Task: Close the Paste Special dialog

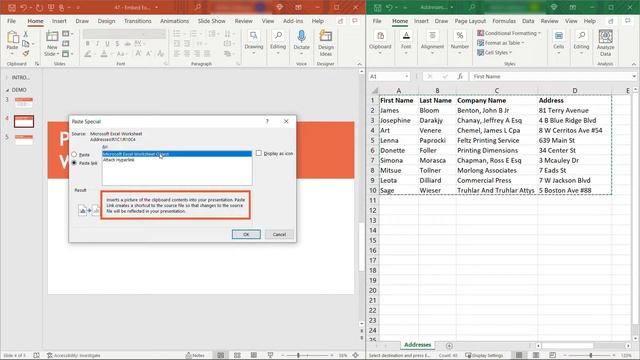Action: pyautogui.click(x=286, y=121)
